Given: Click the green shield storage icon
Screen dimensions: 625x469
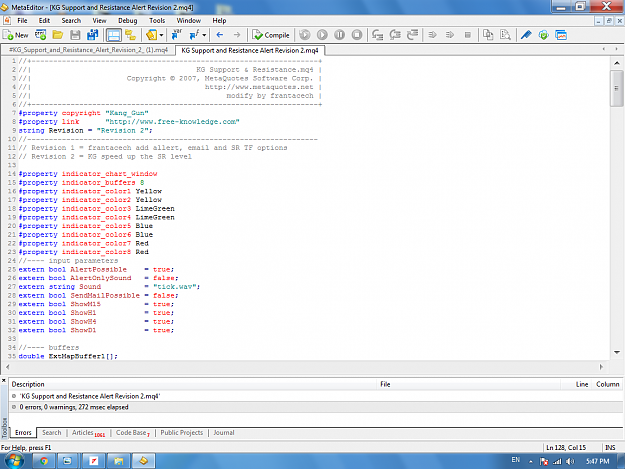Looking at the screenshot, I should (x=543, y=35).
